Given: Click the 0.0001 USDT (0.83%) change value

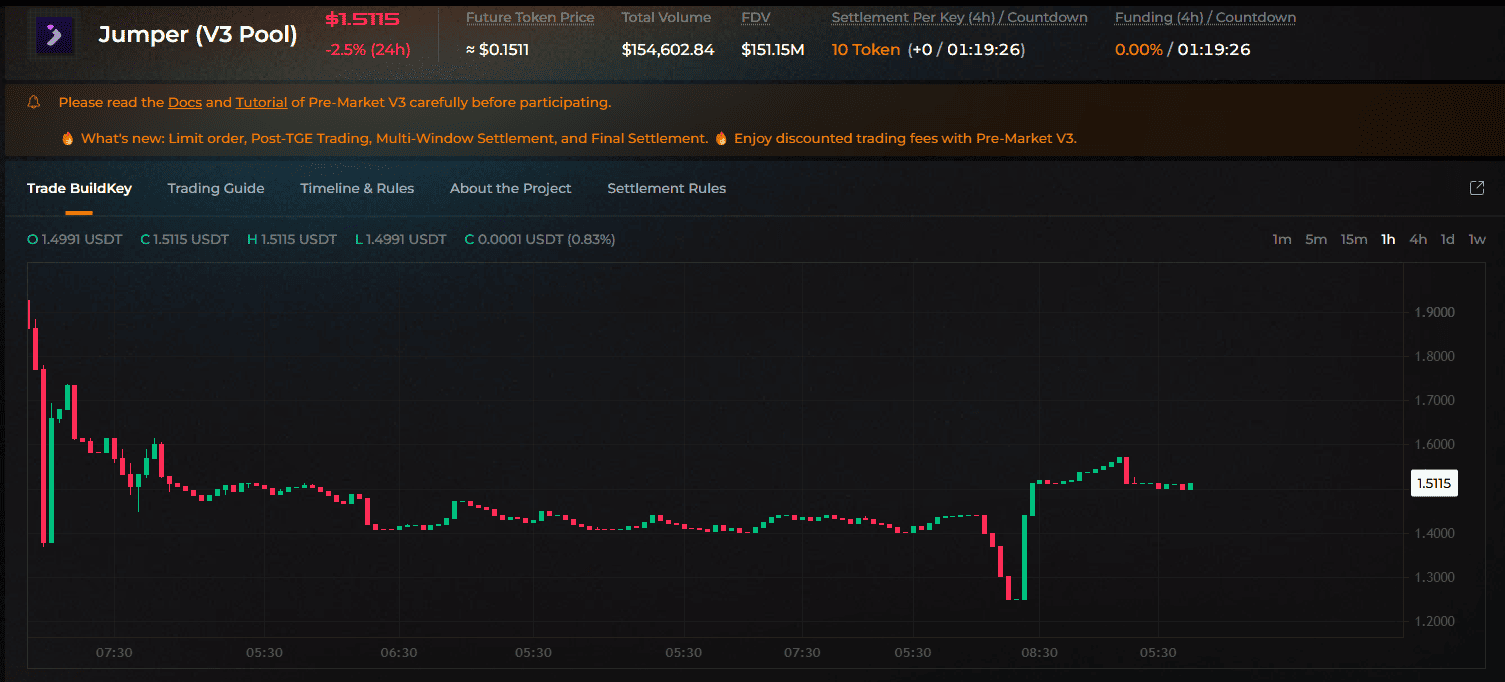Looking at the screenshot, I should [x=540, y=240].
